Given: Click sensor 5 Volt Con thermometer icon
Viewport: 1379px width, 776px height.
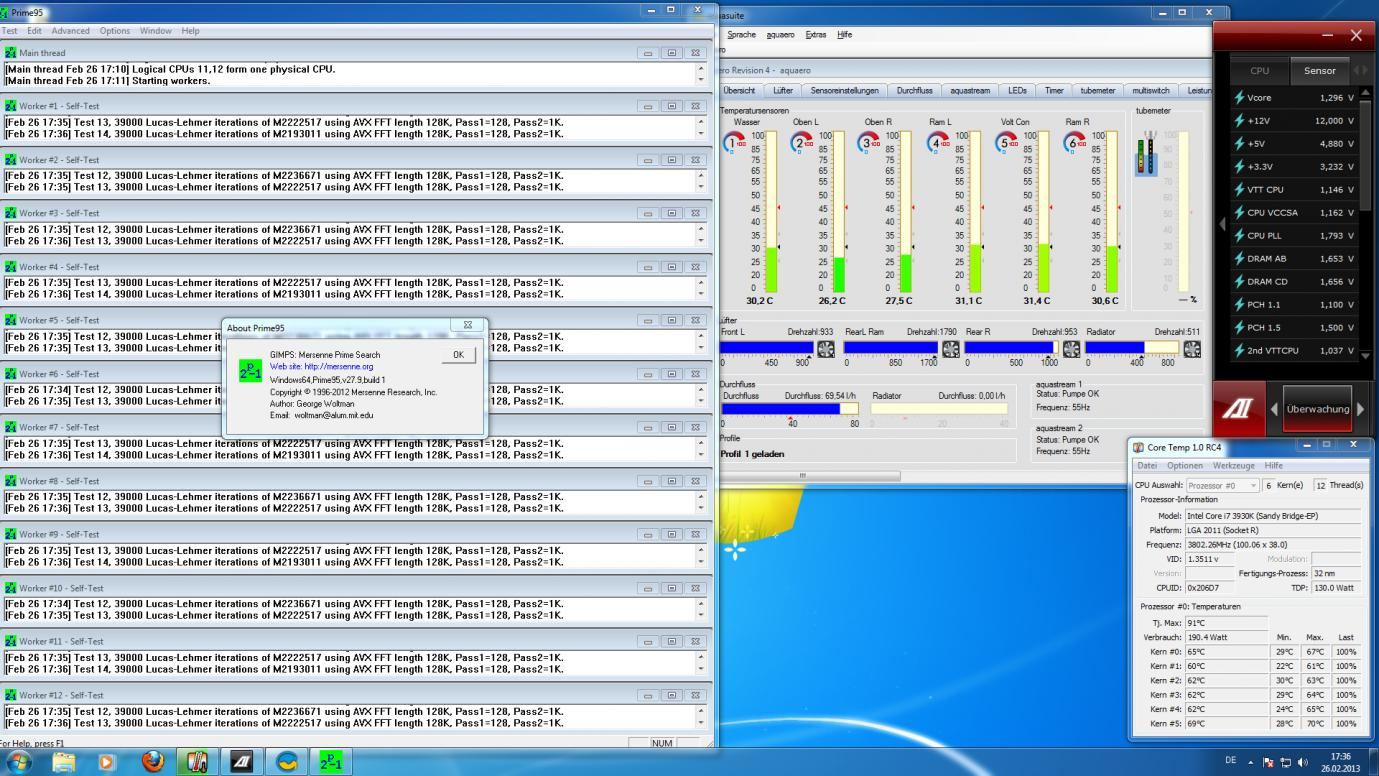Looking at the screenshot, I should pos(1006,143).
